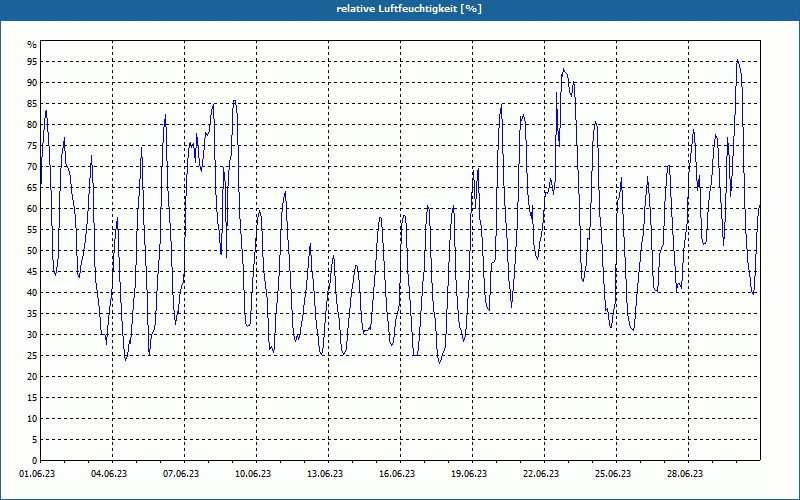Select the y-axis value 30
Viewport: 800px width, 500px height.
[x=32, y=335]
